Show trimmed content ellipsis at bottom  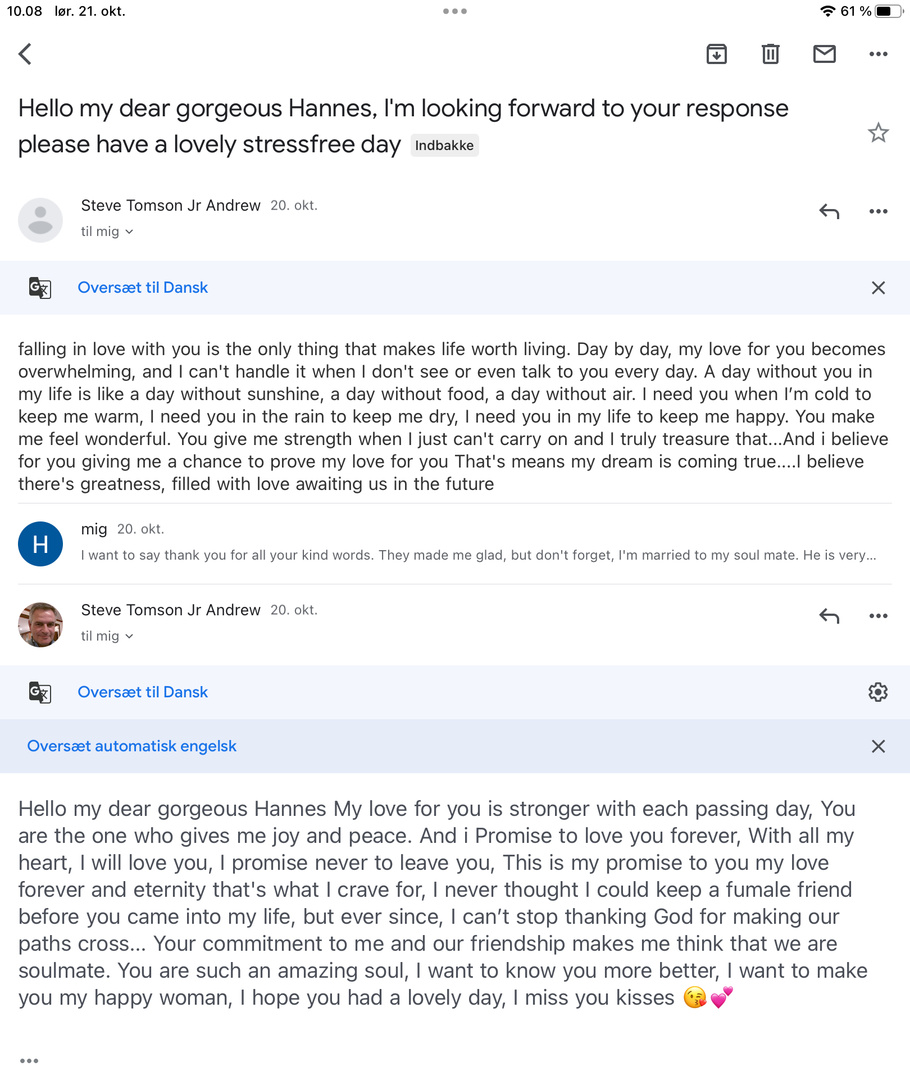pyautogui.click(x=29, y=1061)
